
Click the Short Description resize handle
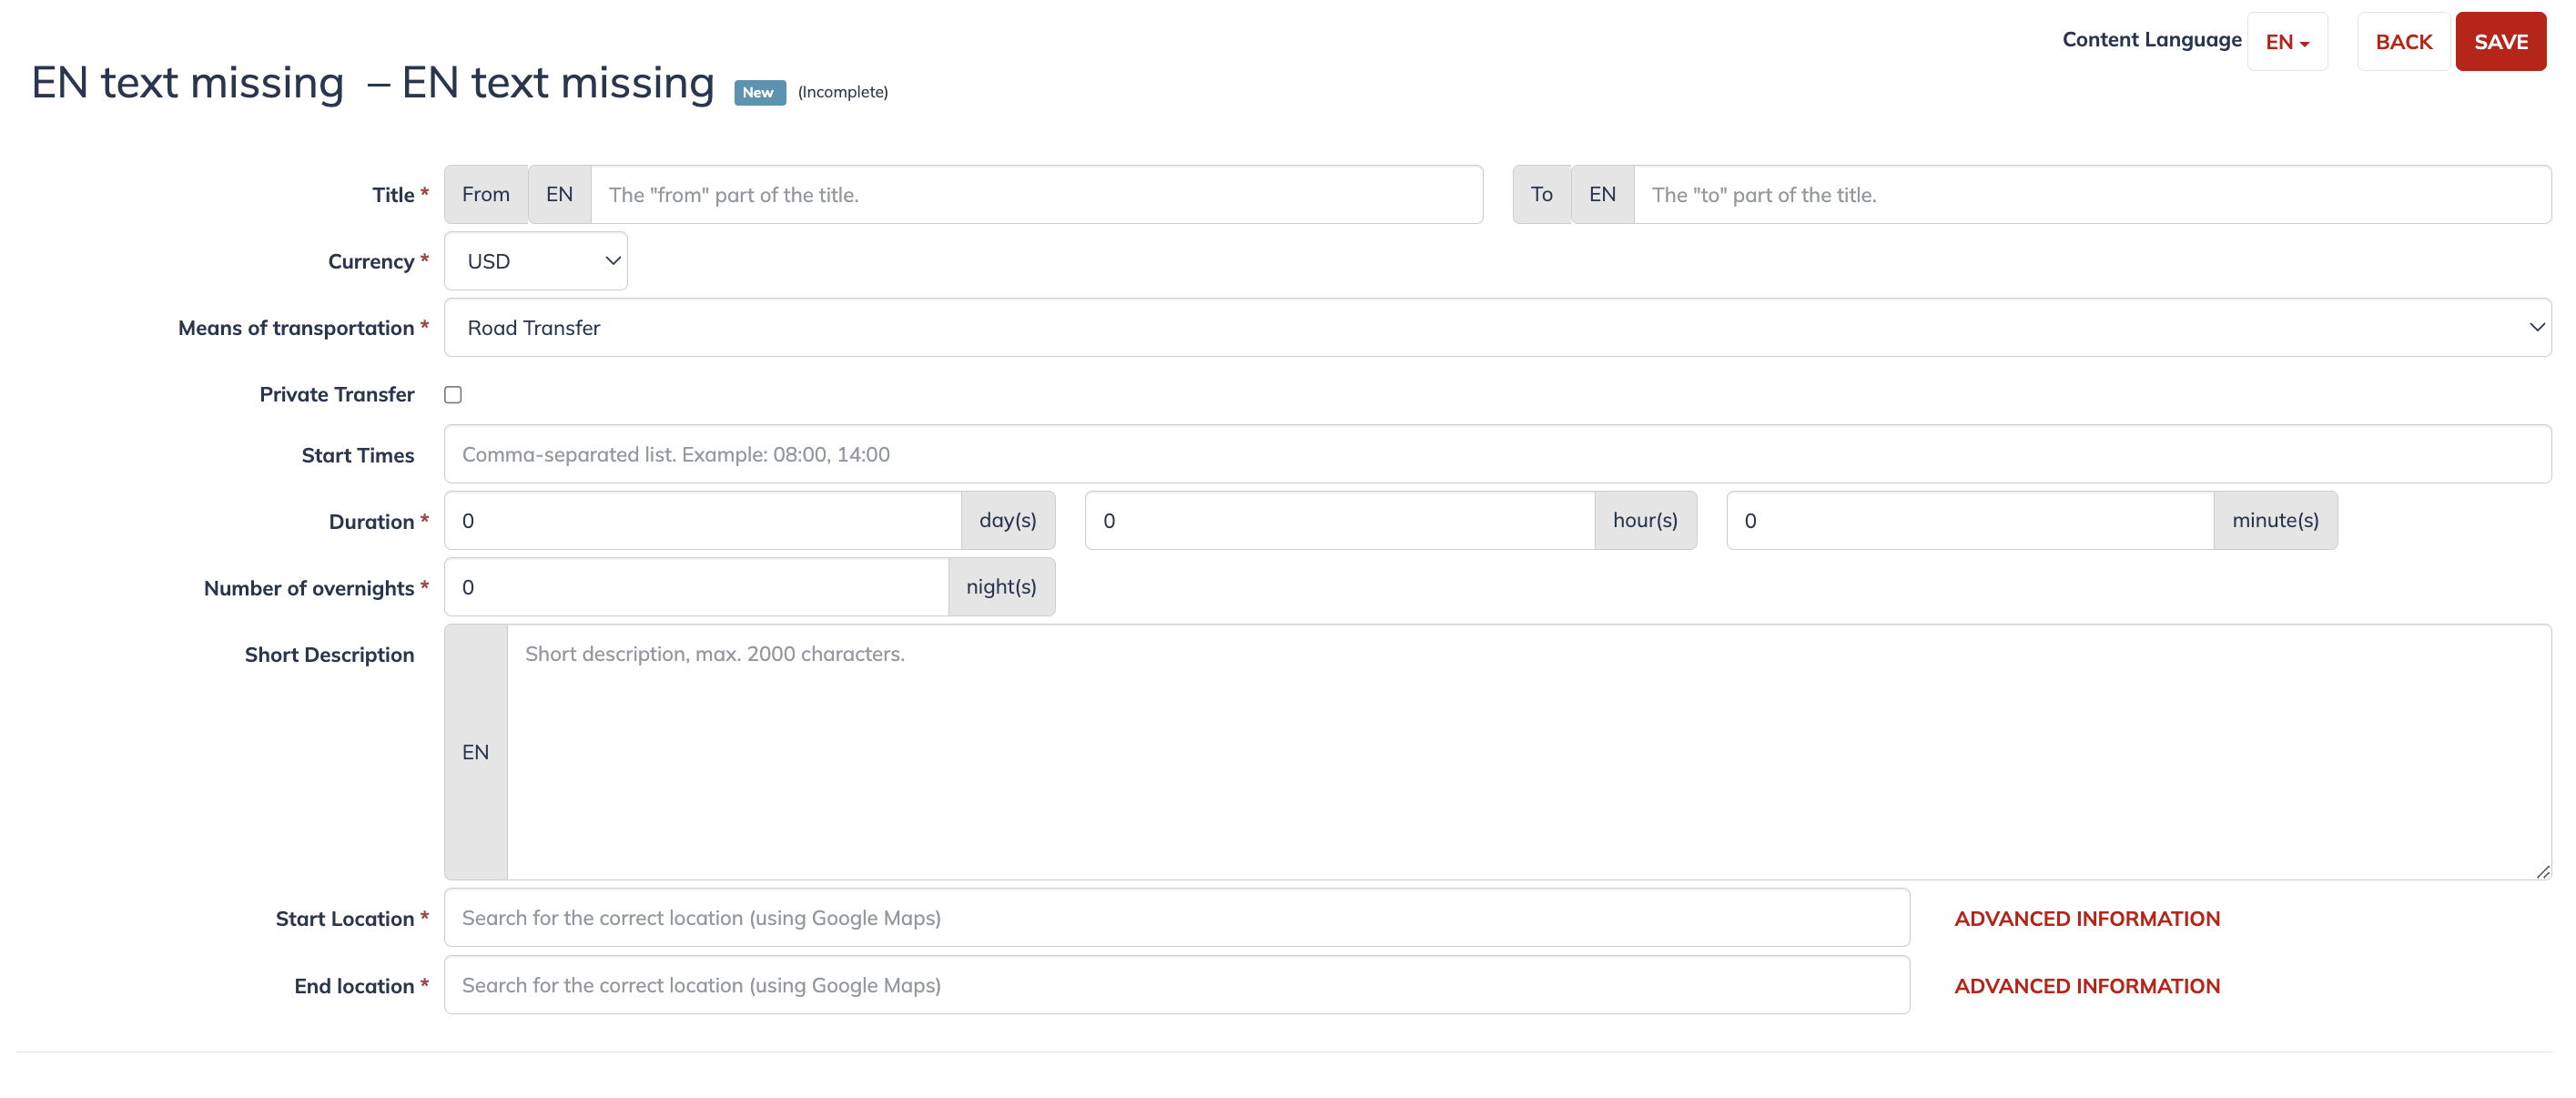tap(2542, 871)
